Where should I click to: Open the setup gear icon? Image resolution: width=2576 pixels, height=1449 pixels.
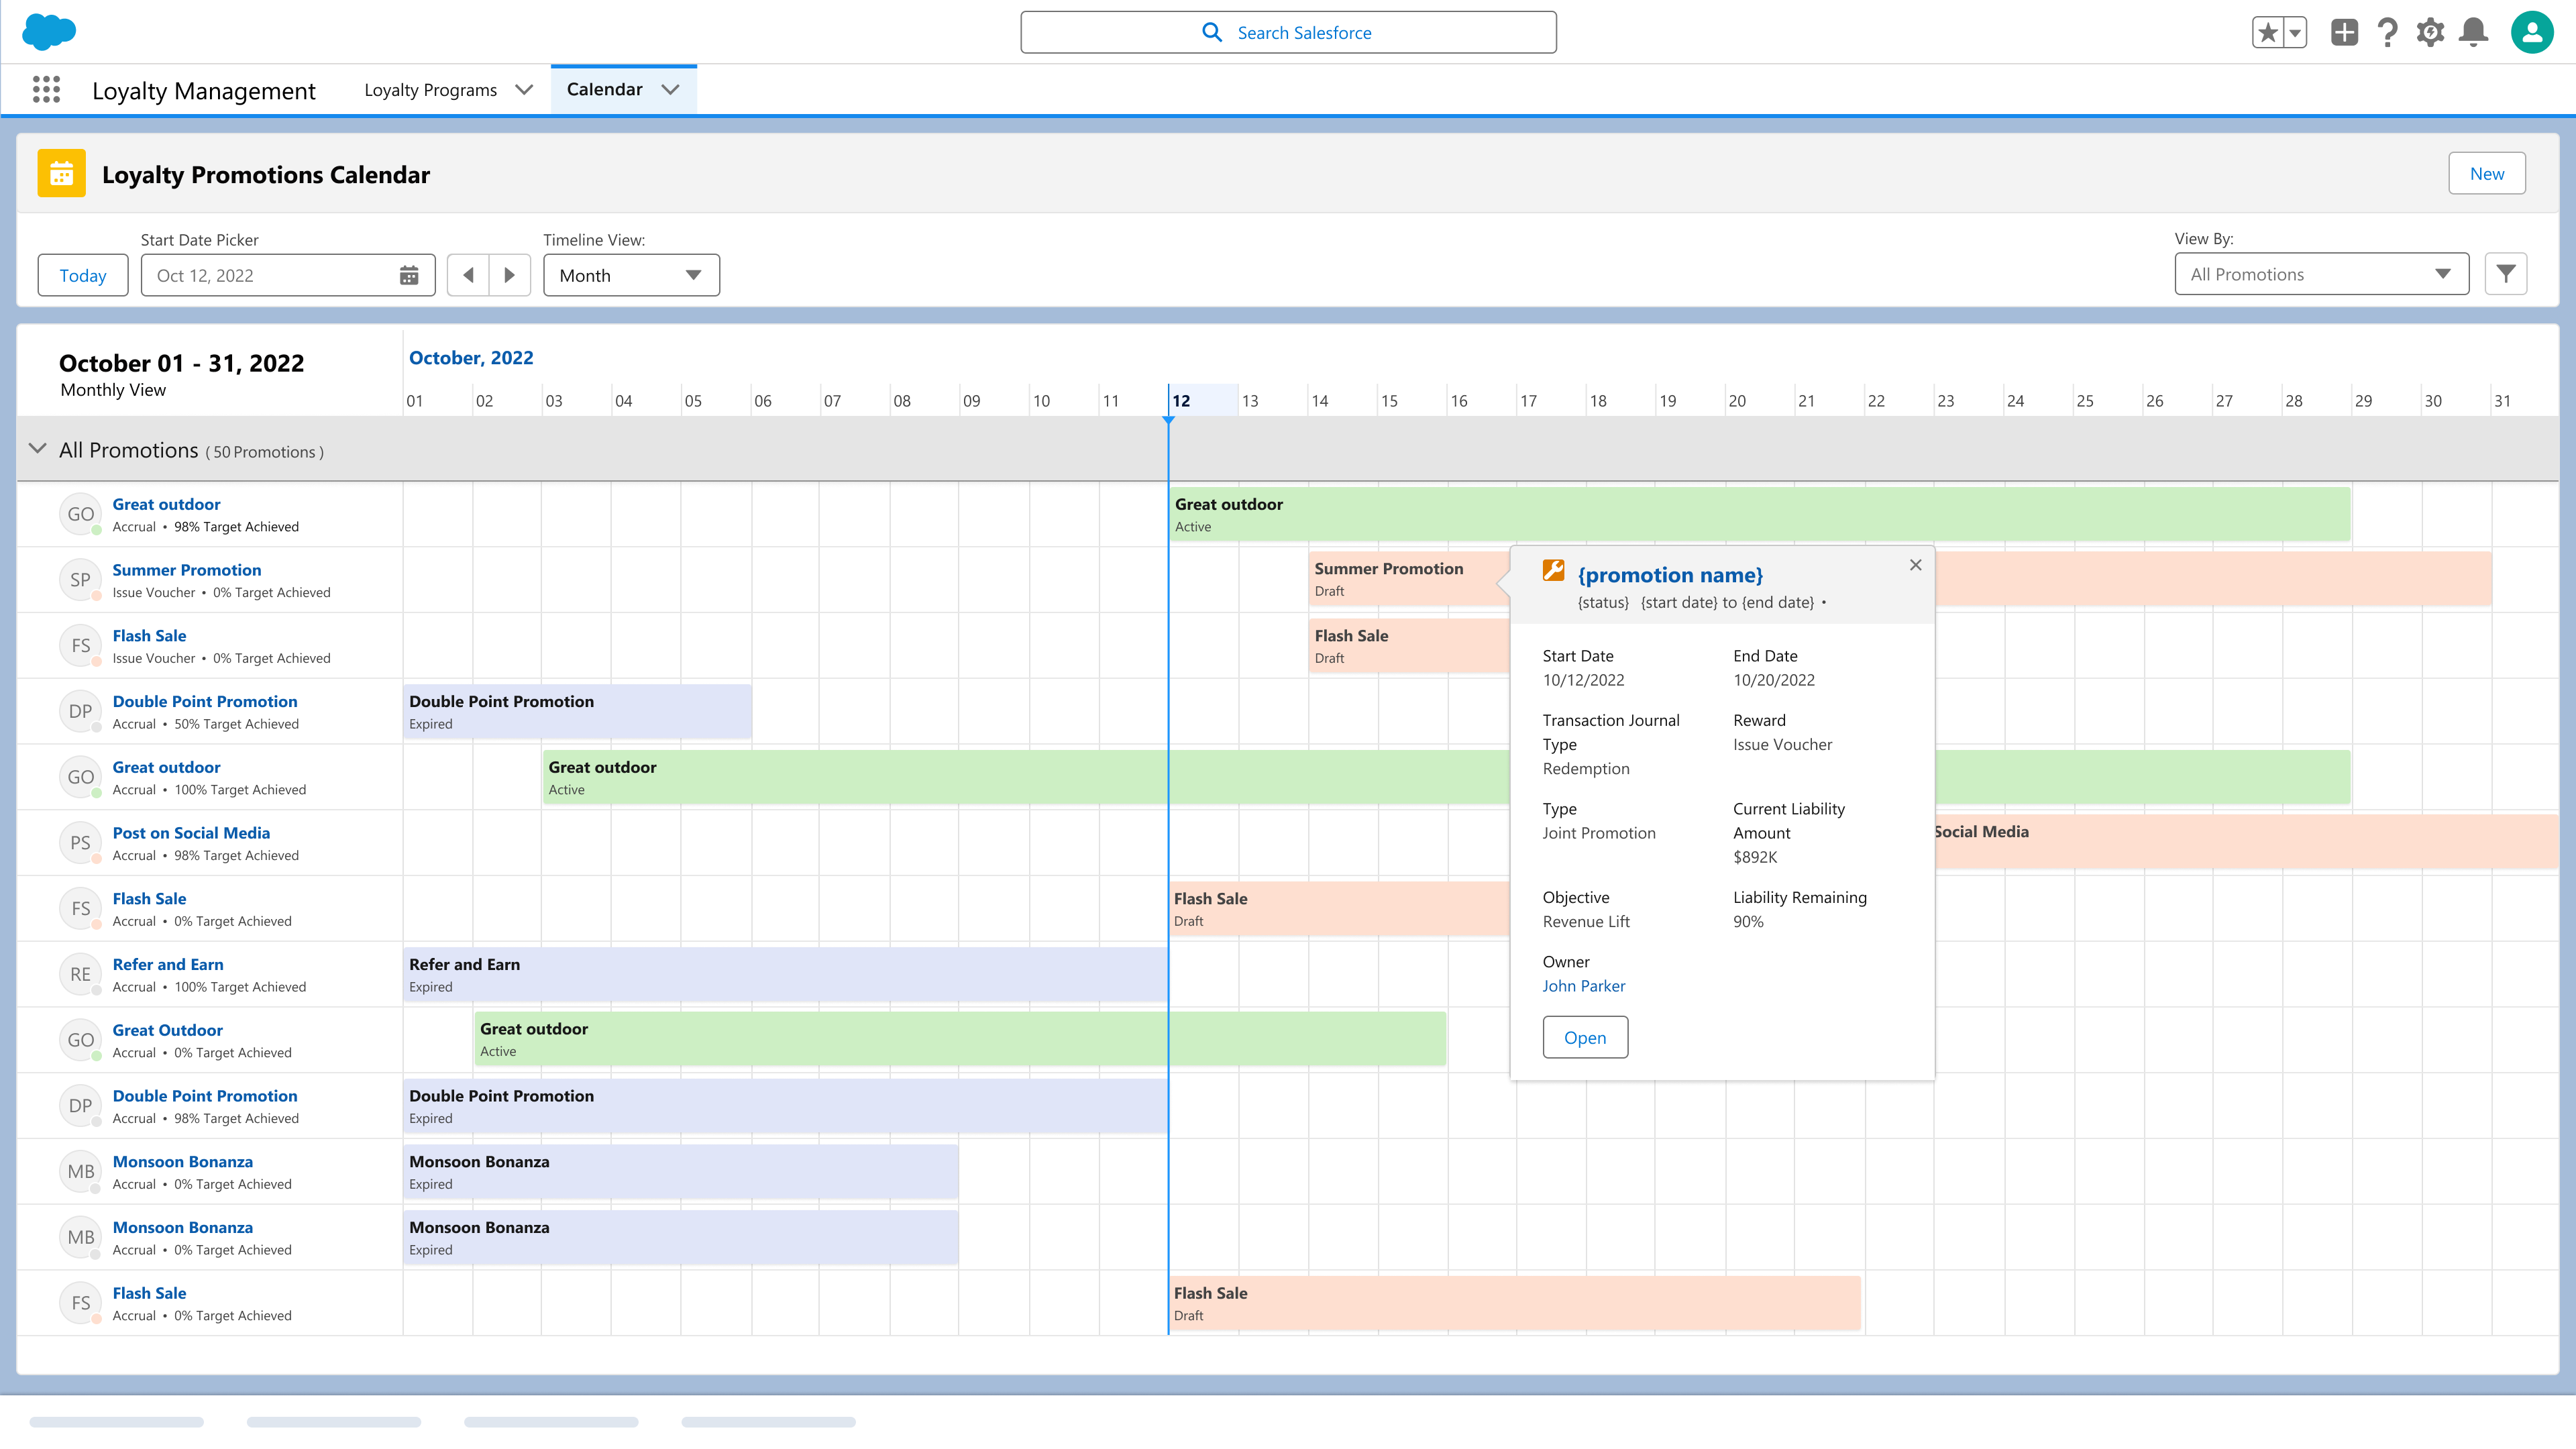tap(2430, 33)
